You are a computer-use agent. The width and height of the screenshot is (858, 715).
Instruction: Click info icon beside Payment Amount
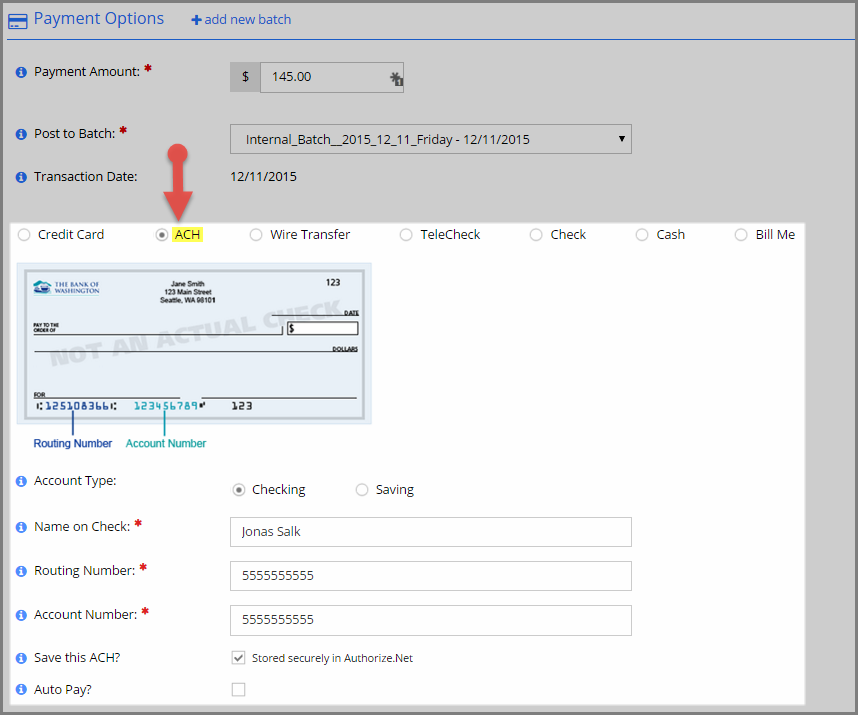click(21, 72)
